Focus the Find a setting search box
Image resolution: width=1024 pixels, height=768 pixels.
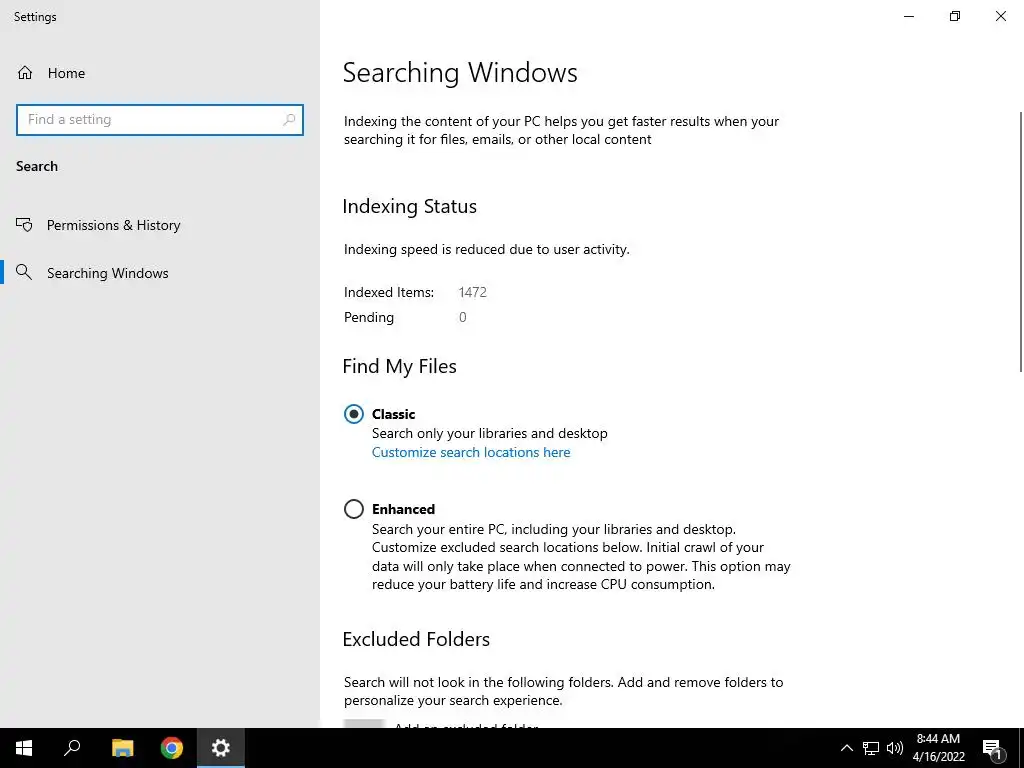tap(160, 120)
